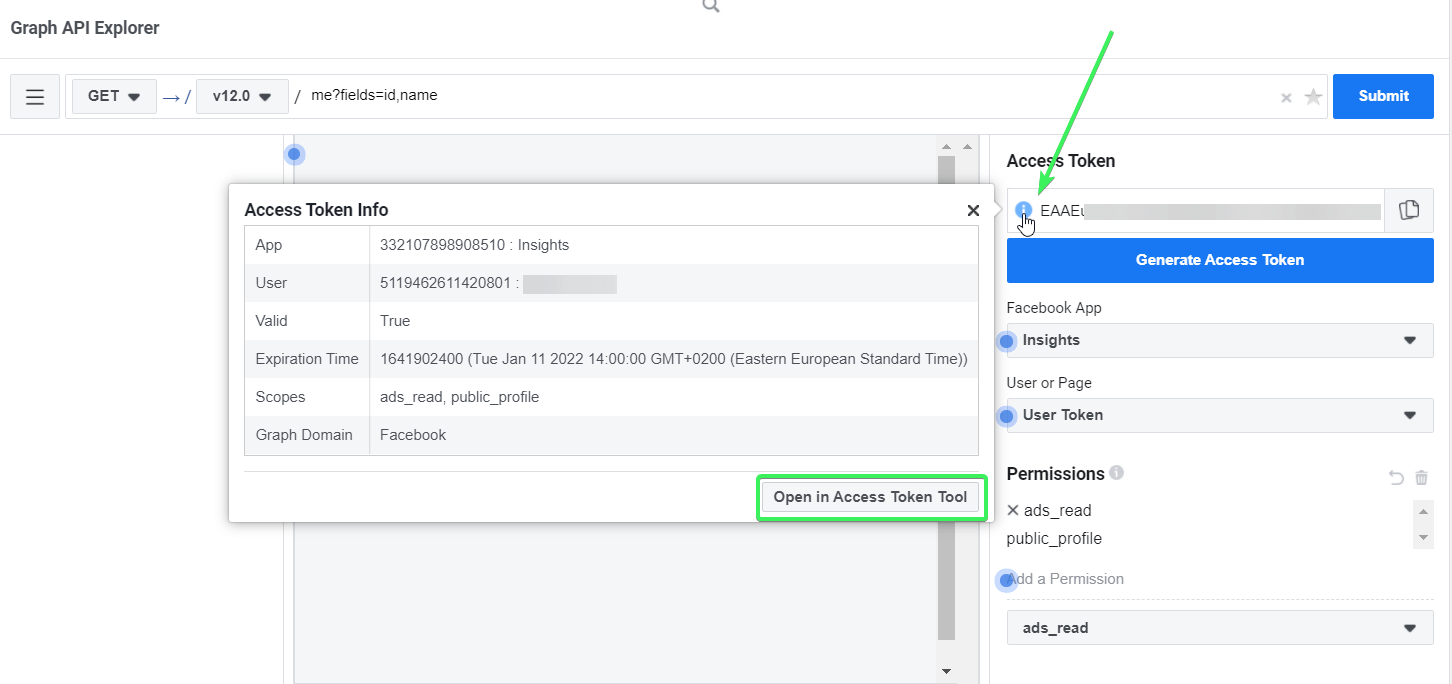
Task: Click the undo arrow beside Permissions
Action: pos(1396,477)
